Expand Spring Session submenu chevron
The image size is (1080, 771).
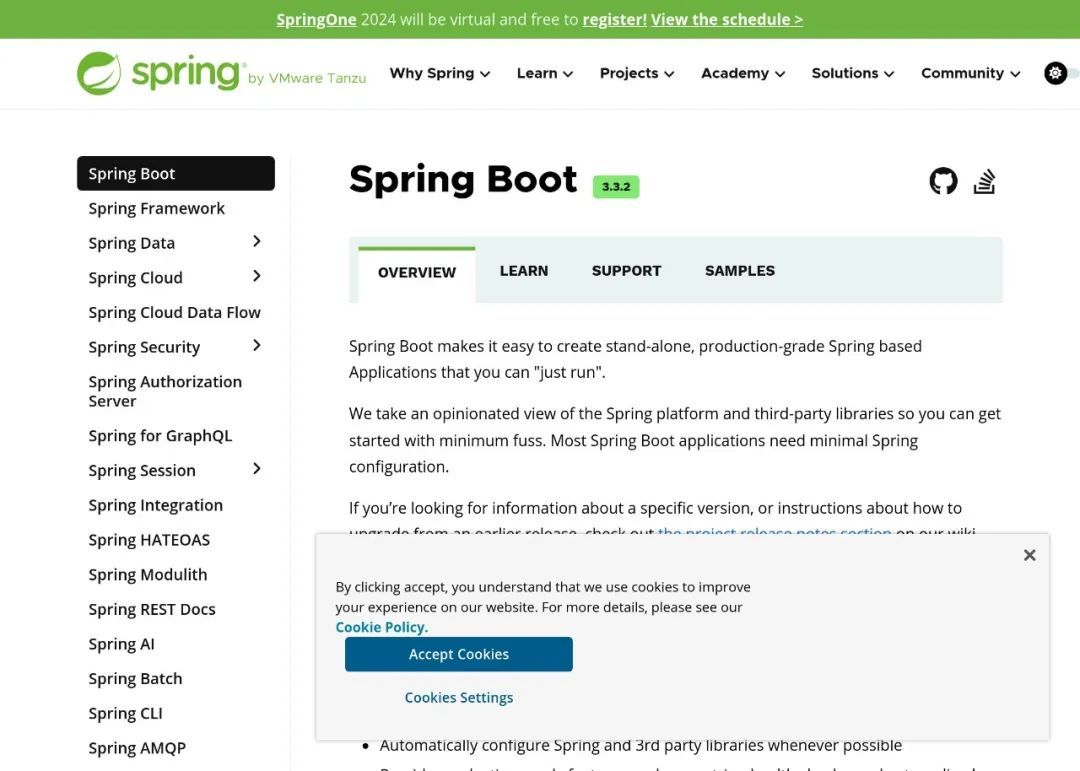(257, 469)
